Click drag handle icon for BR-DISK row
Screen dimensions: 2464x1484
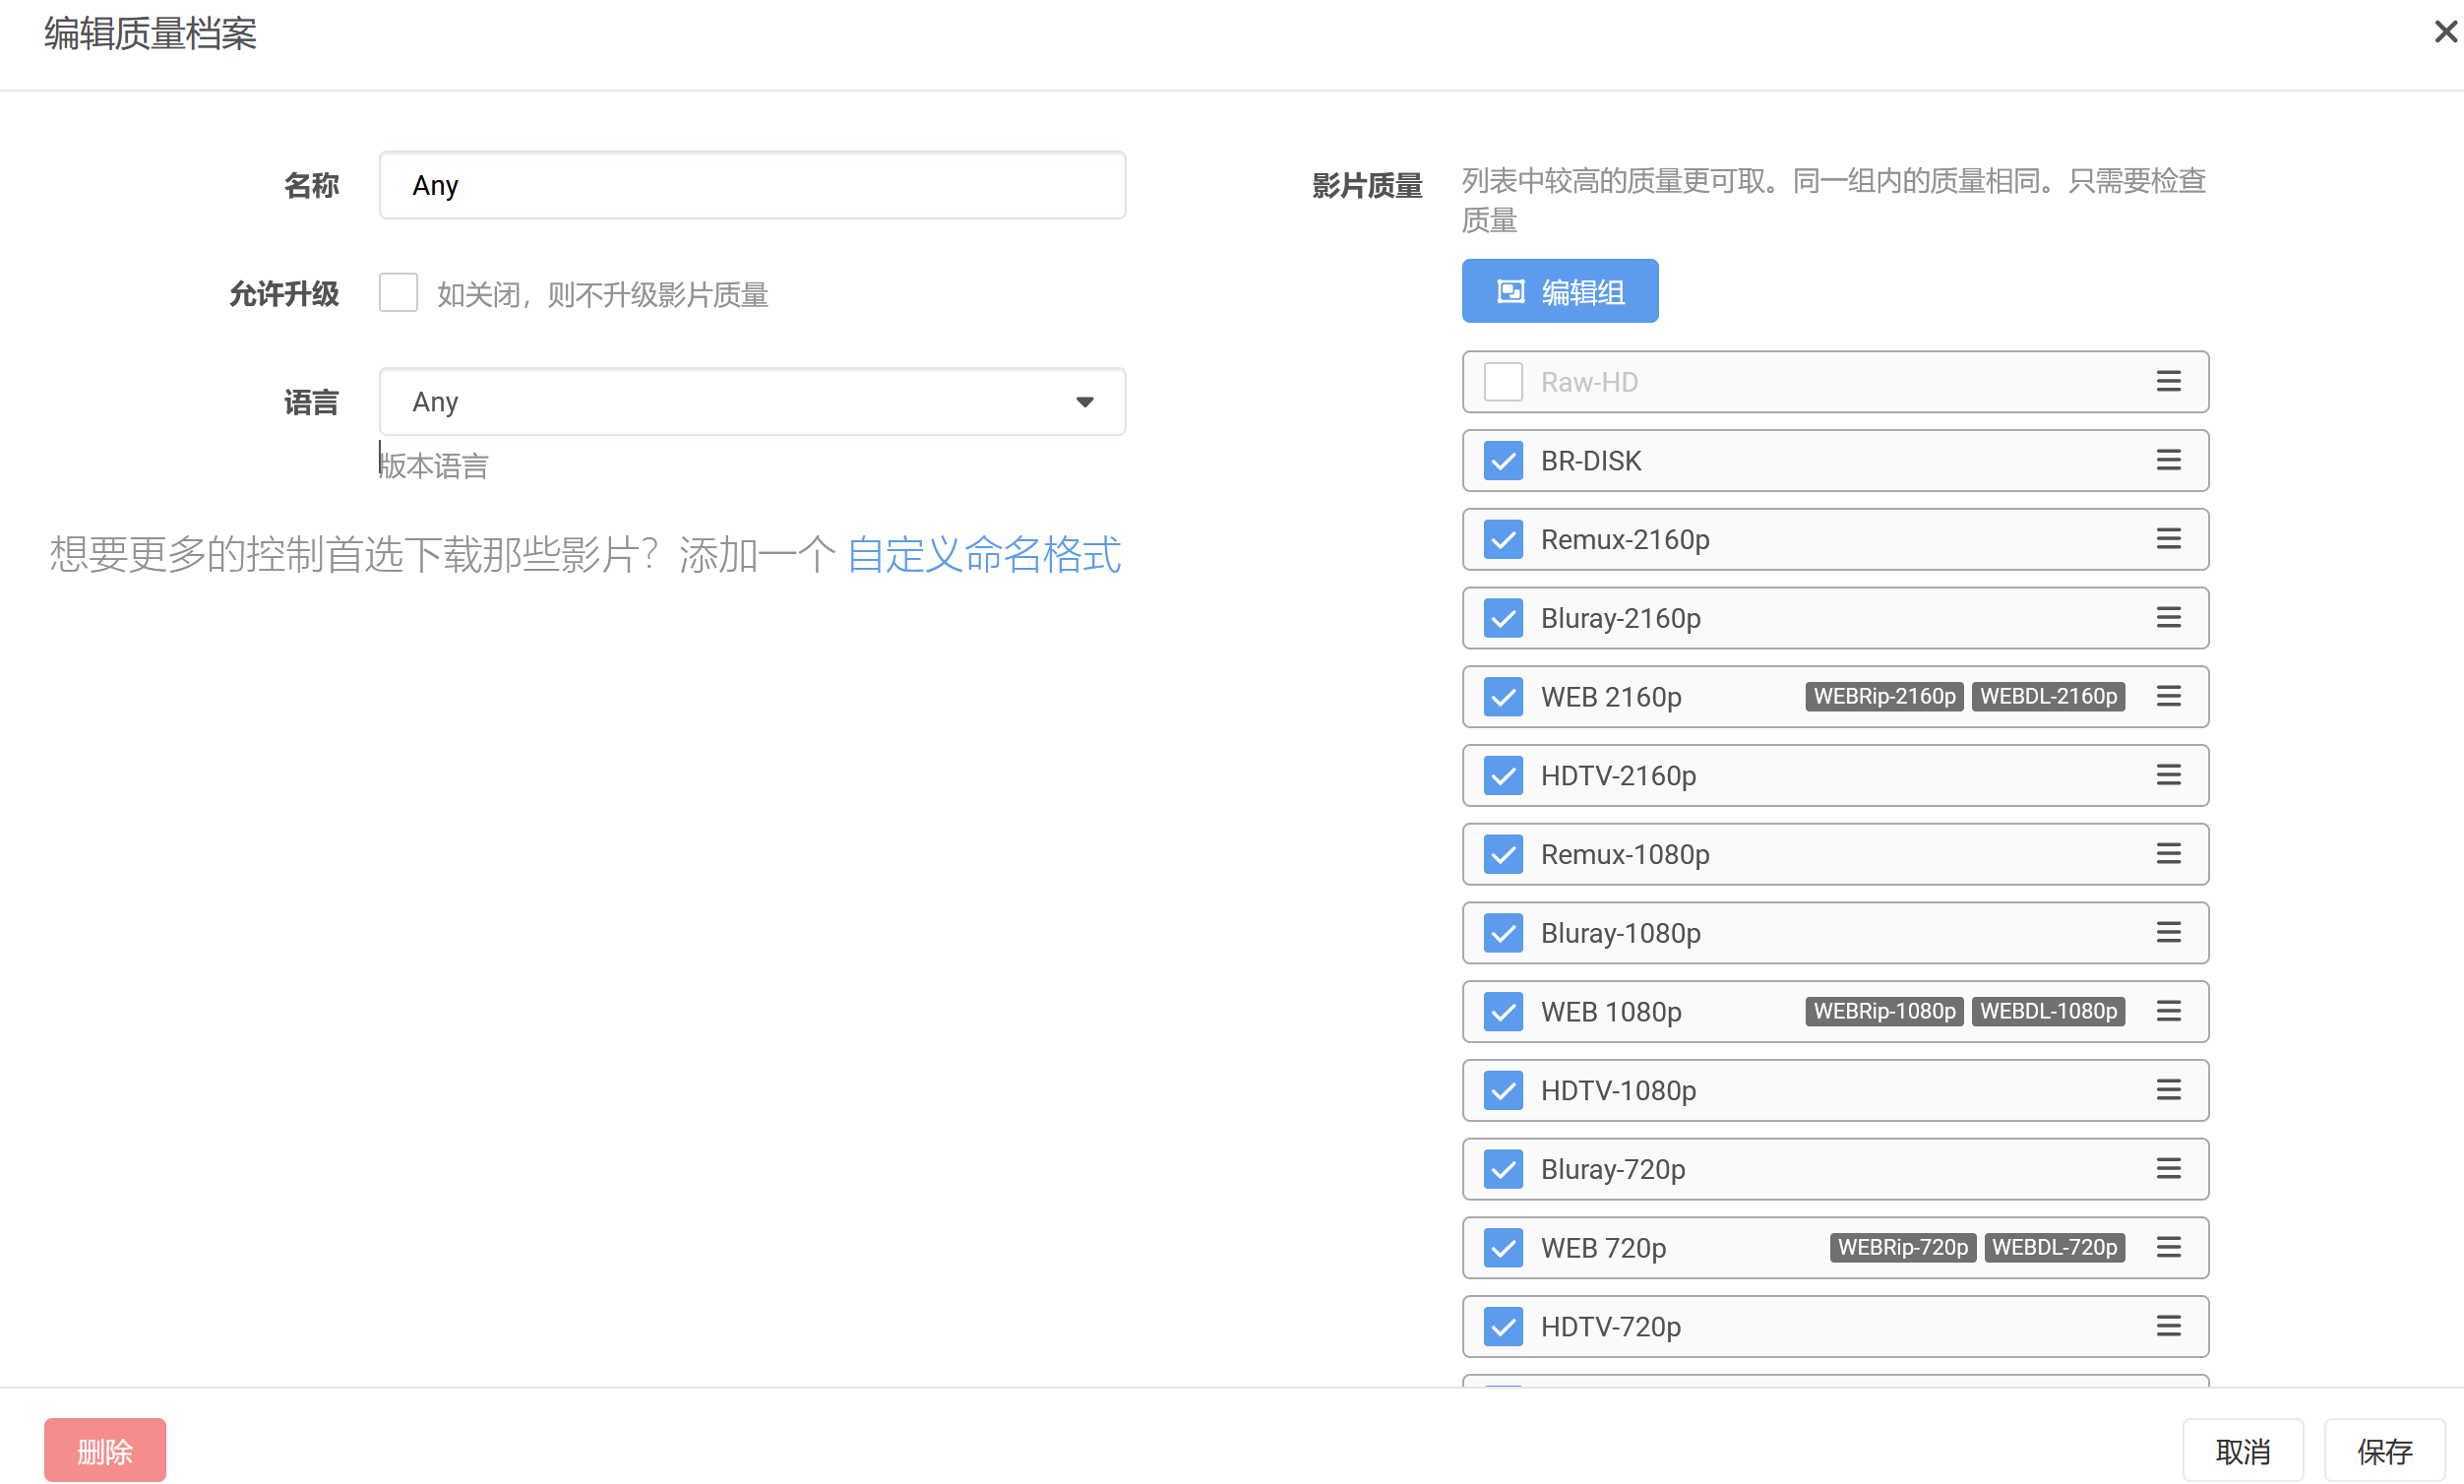(x=2168, y=460)
